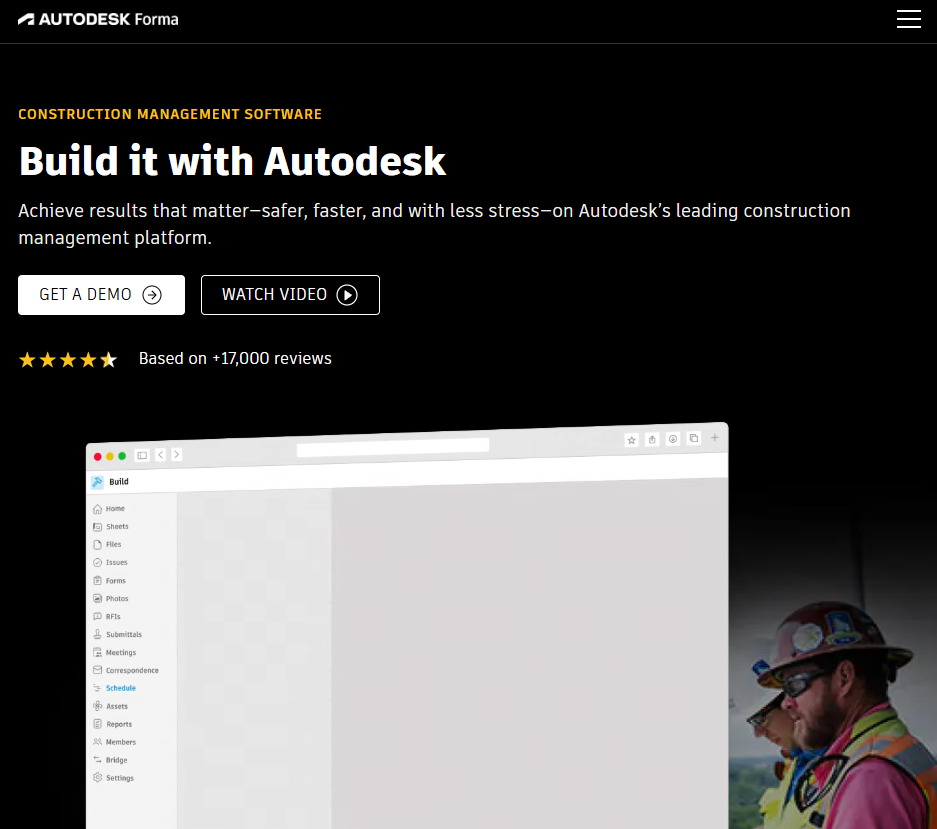Open Assets in the Build sidebar
Screen dimensions: 937x829
[111, 706]
